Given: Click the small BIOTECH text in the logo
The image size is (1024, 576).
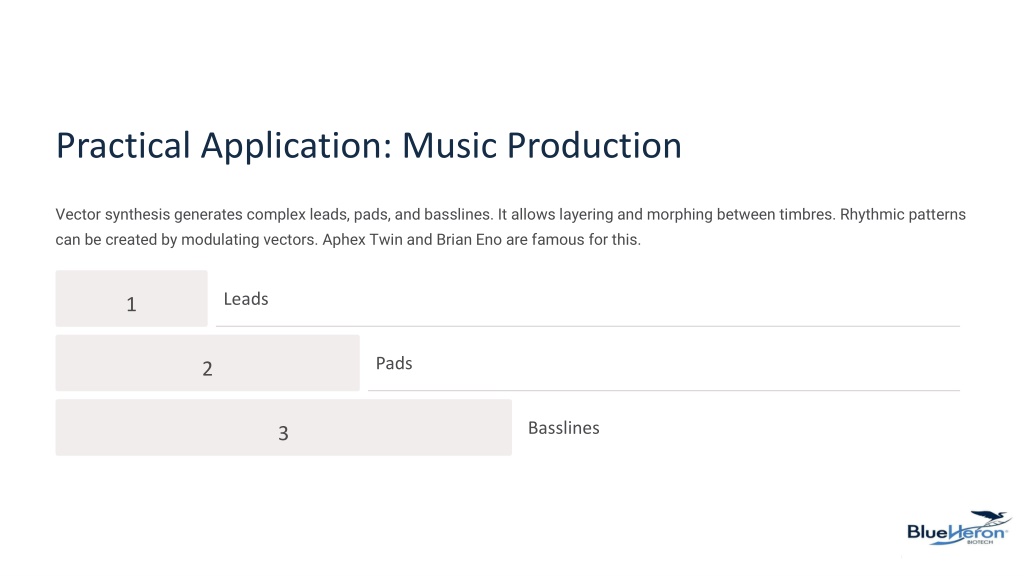Looking at the screenshot, I should tap(980, 542).
